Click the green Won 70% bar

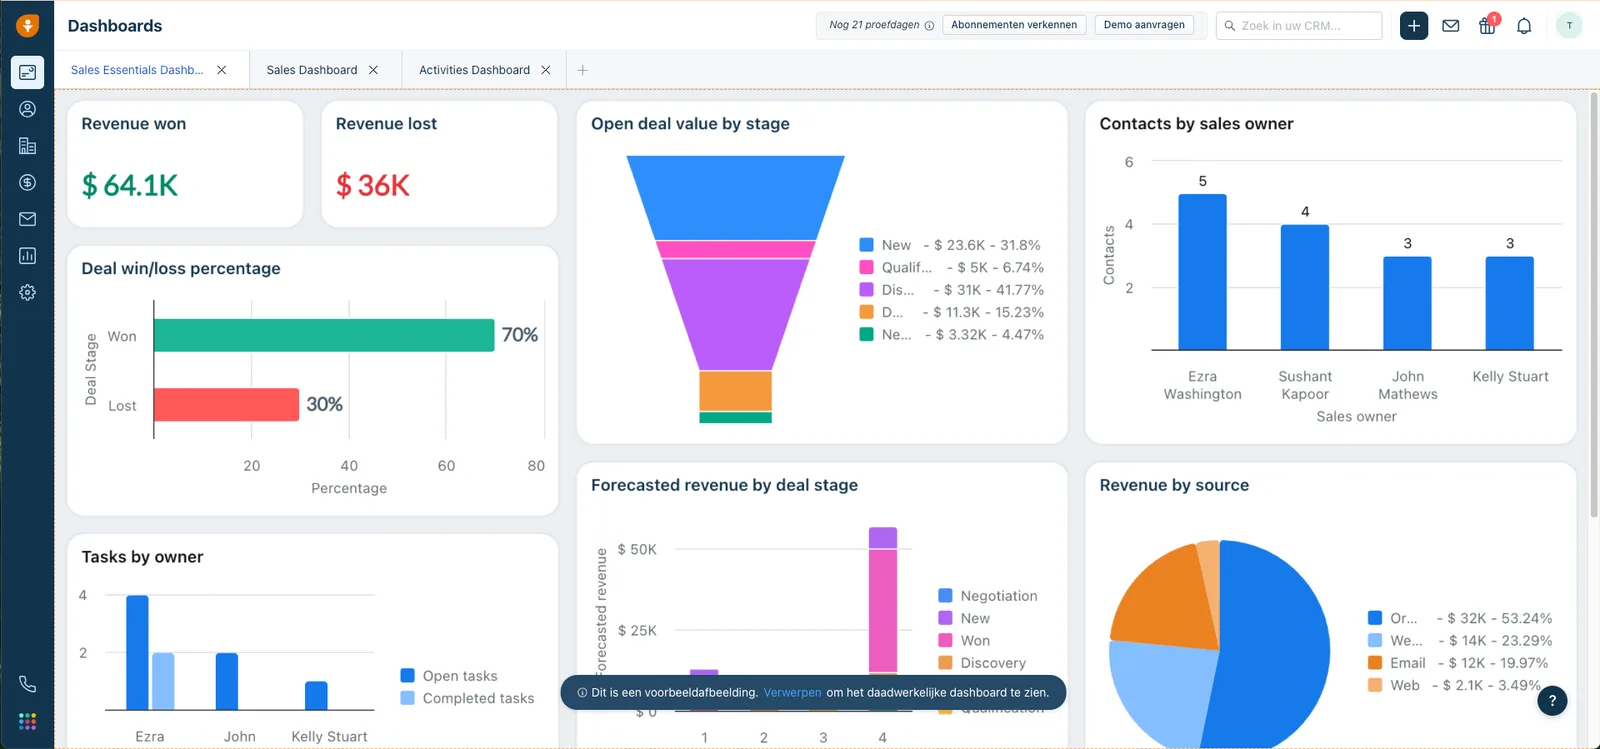[324, 335]
